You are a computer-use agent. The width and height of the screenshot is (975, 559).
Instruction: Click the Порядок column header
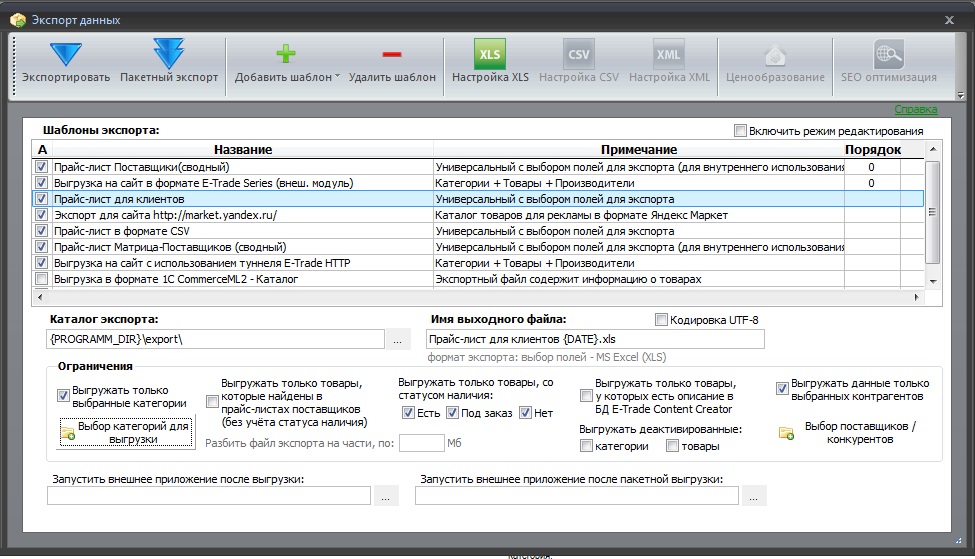click(x=872, y=149)
